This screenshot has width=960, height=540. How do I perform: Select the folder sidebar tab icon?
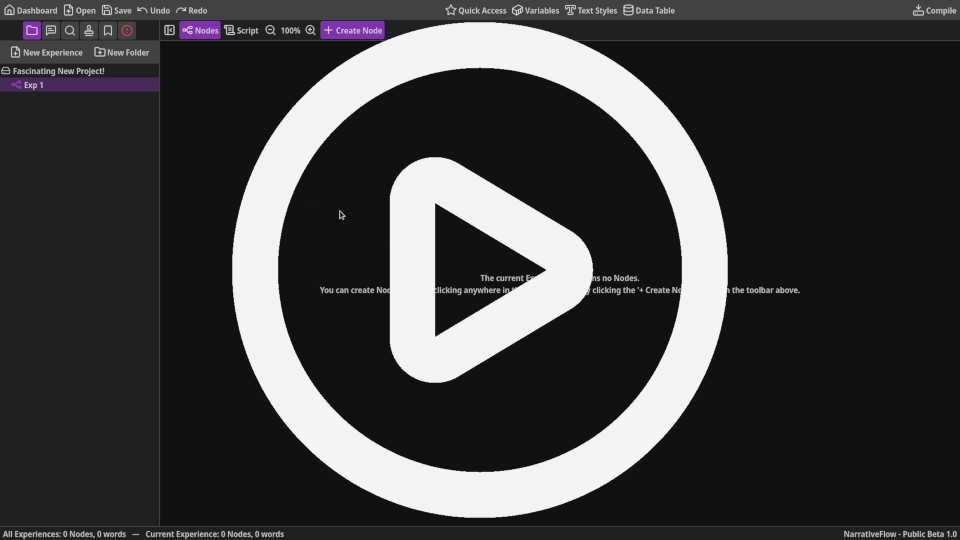(32, 31)
